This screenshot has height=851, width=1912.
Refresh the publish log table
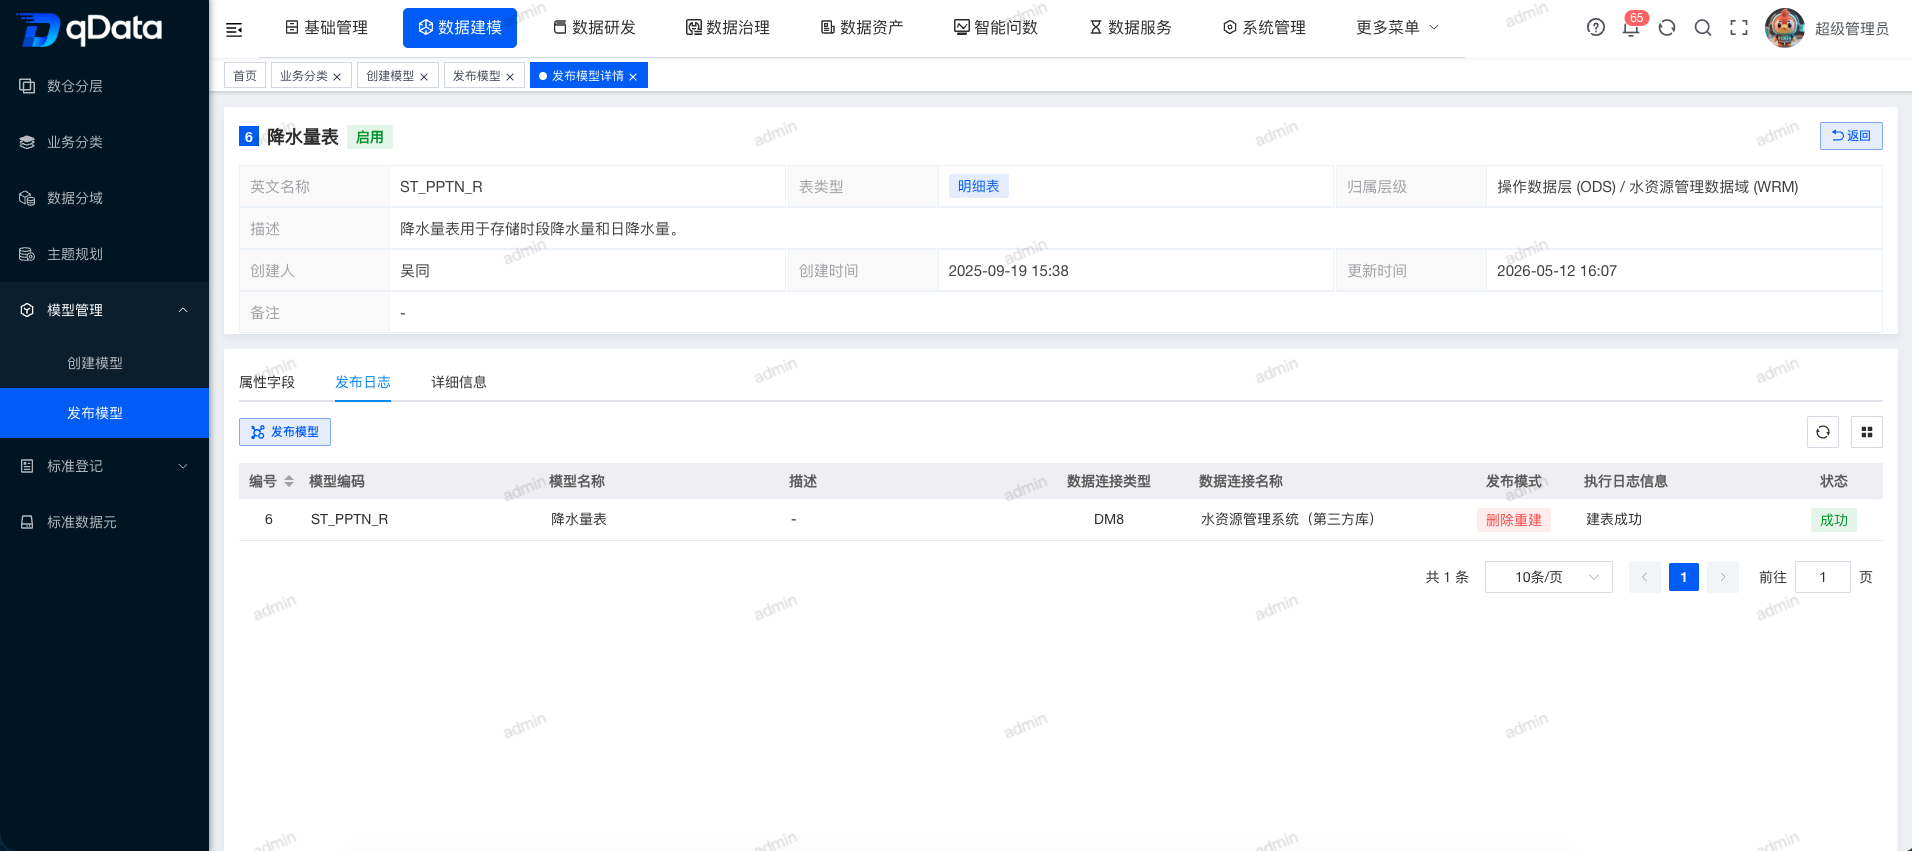[1823, 432]
